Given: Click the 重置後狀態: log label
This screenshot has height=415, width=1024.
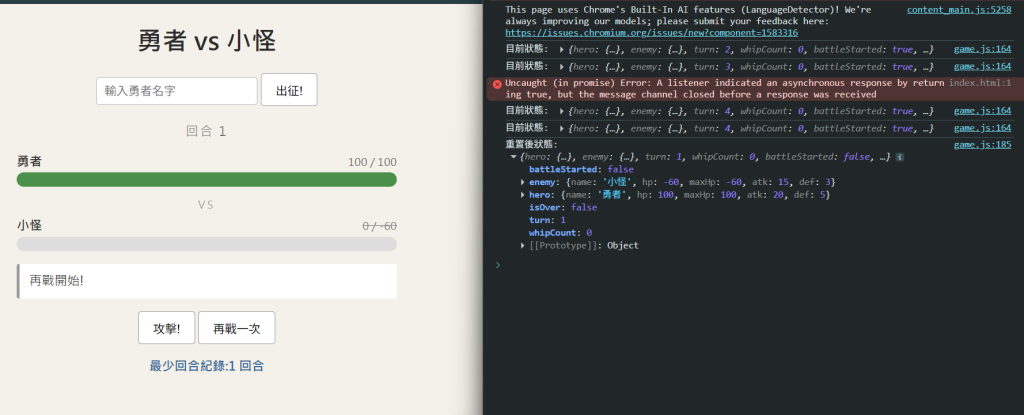Looking at the screenshot, I should [x=532, y=144].
